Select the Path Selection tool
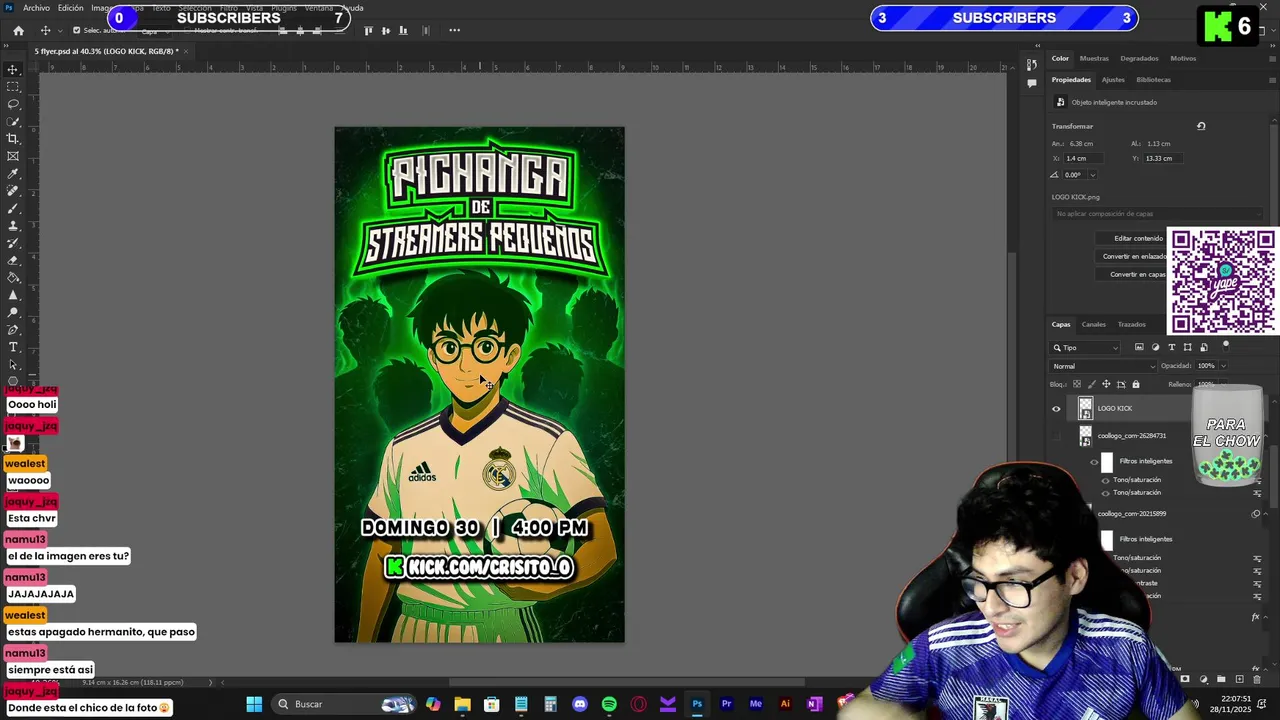Viewport: 1280px width, 720px height. (13, 364)
